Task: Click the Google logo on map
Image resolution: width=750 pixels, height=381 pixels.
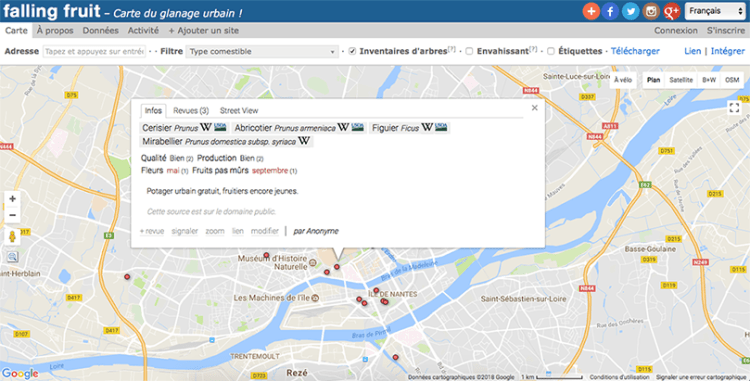Action: (x=20, y=373)
